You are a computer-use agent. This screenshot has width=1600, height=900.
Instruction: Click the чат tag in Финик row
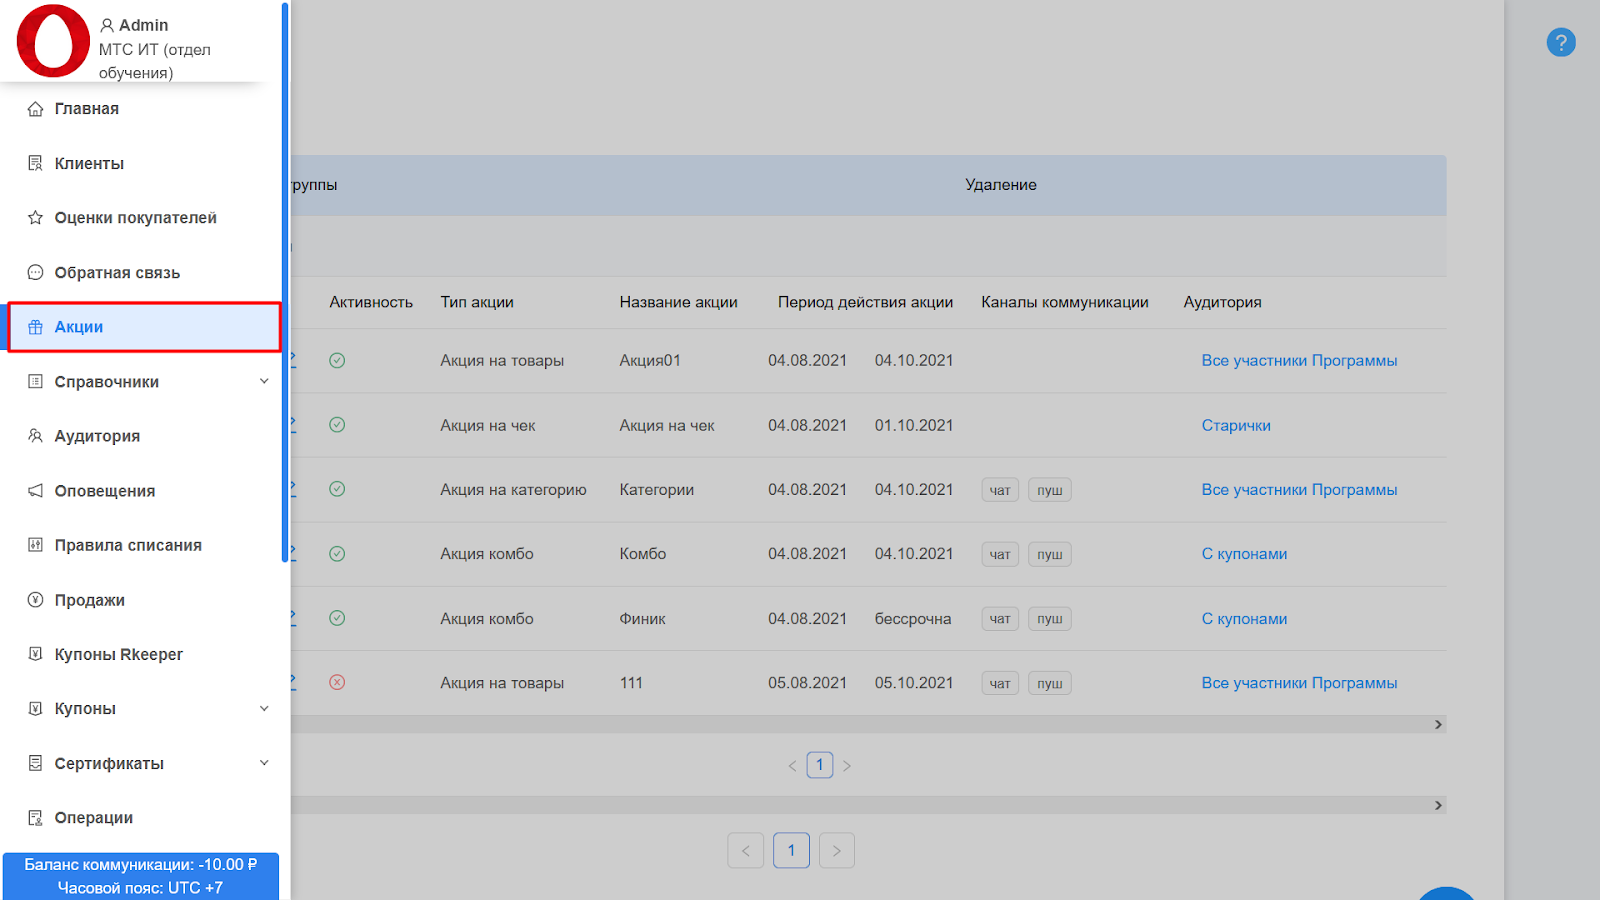[1000, 619]
